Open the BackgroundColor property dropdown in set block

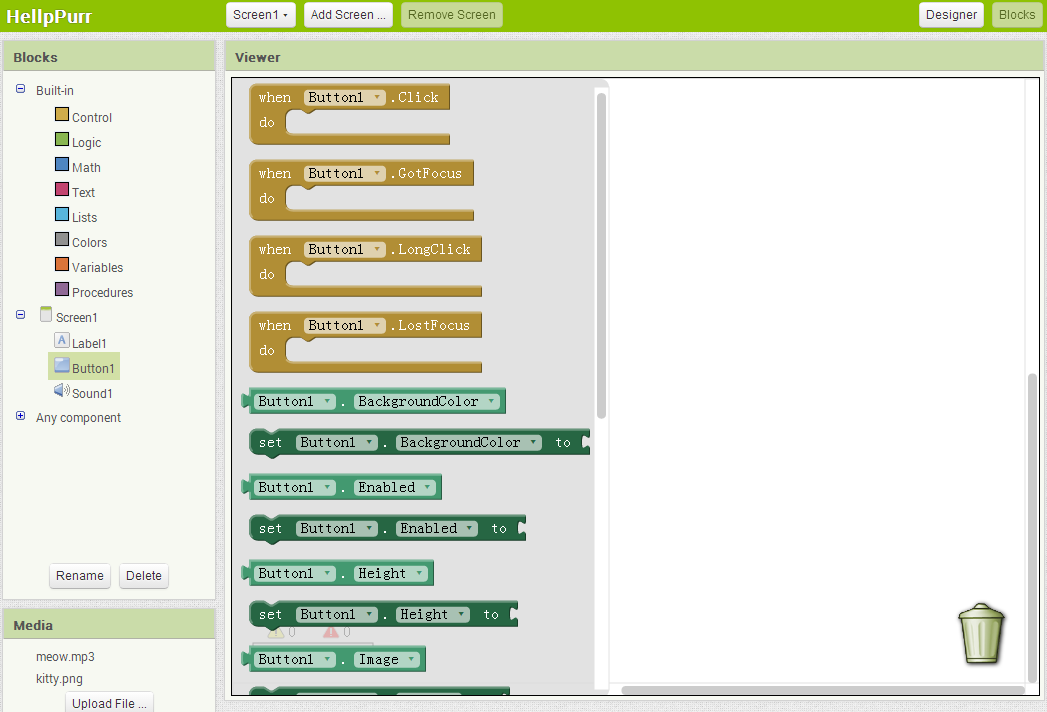534,442
